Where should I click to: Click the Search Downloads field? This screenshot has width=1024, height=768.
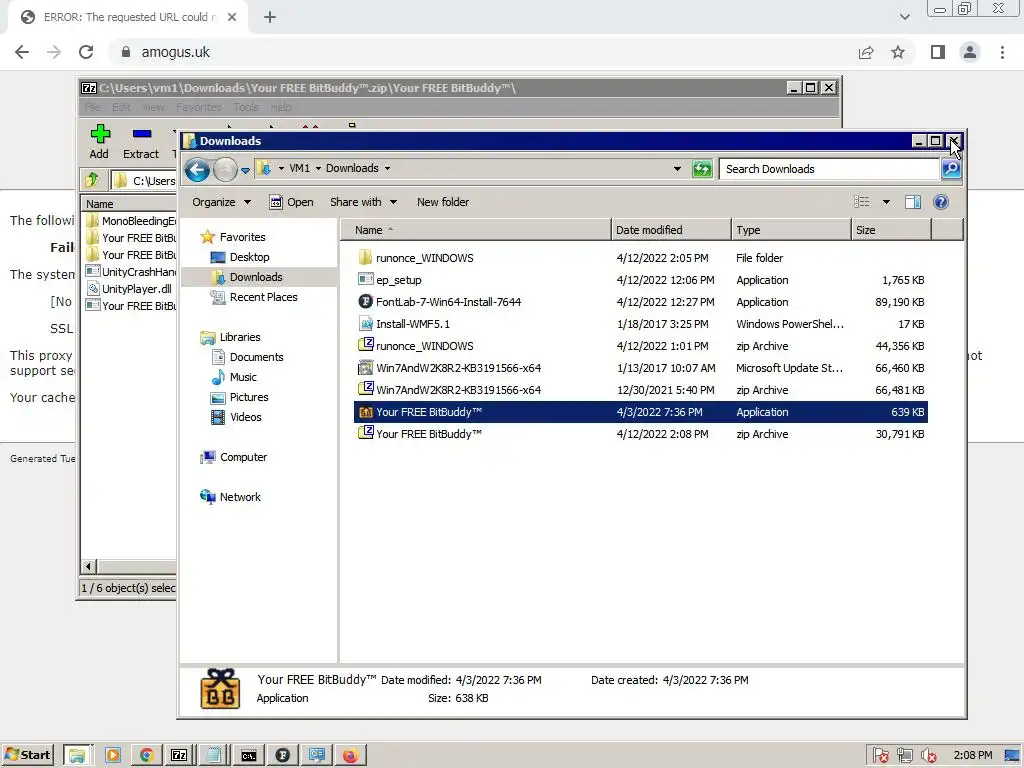pyautogui.click(x=829, y=169)
